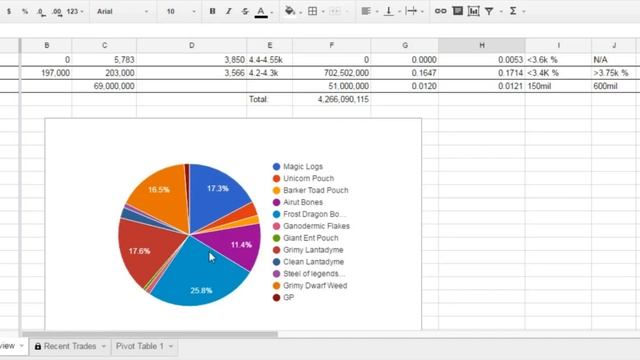
Task: Select highlighted column H header
Action: (482, 45)
